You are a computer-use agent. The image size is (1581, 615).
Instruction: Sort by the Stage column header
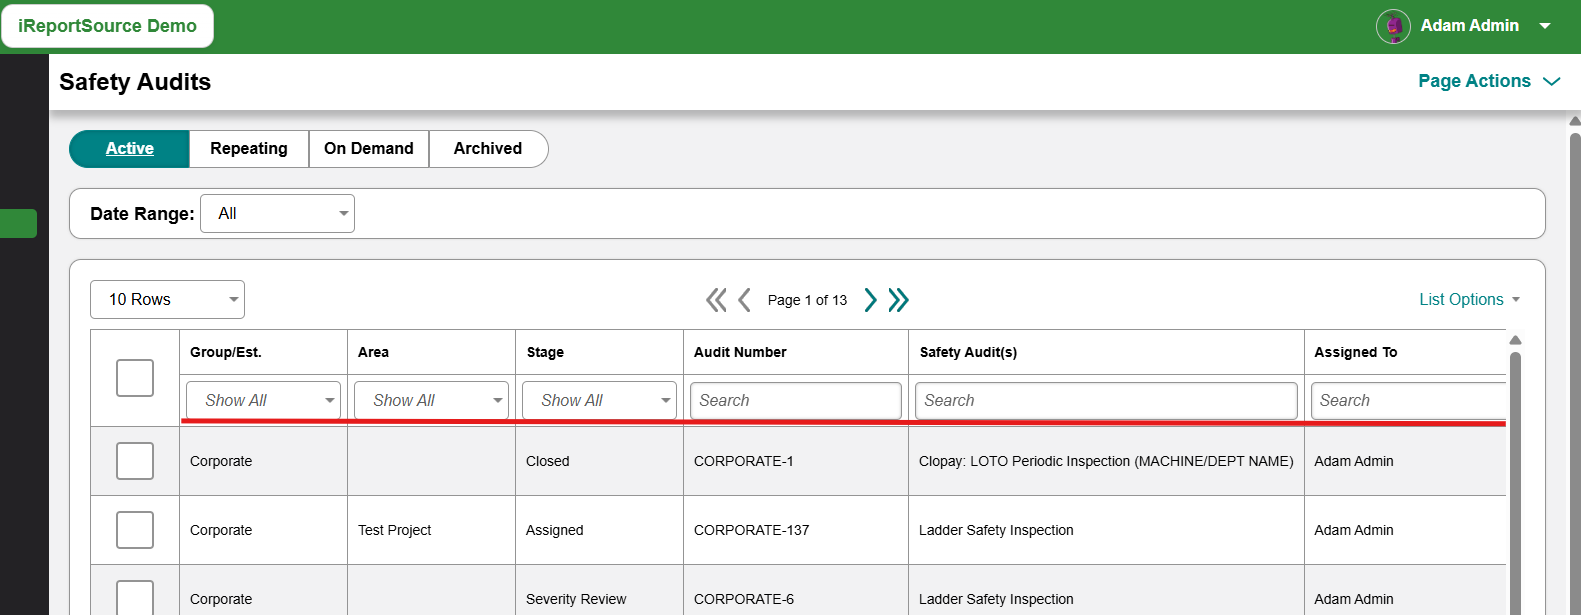(x=545, y=352)
